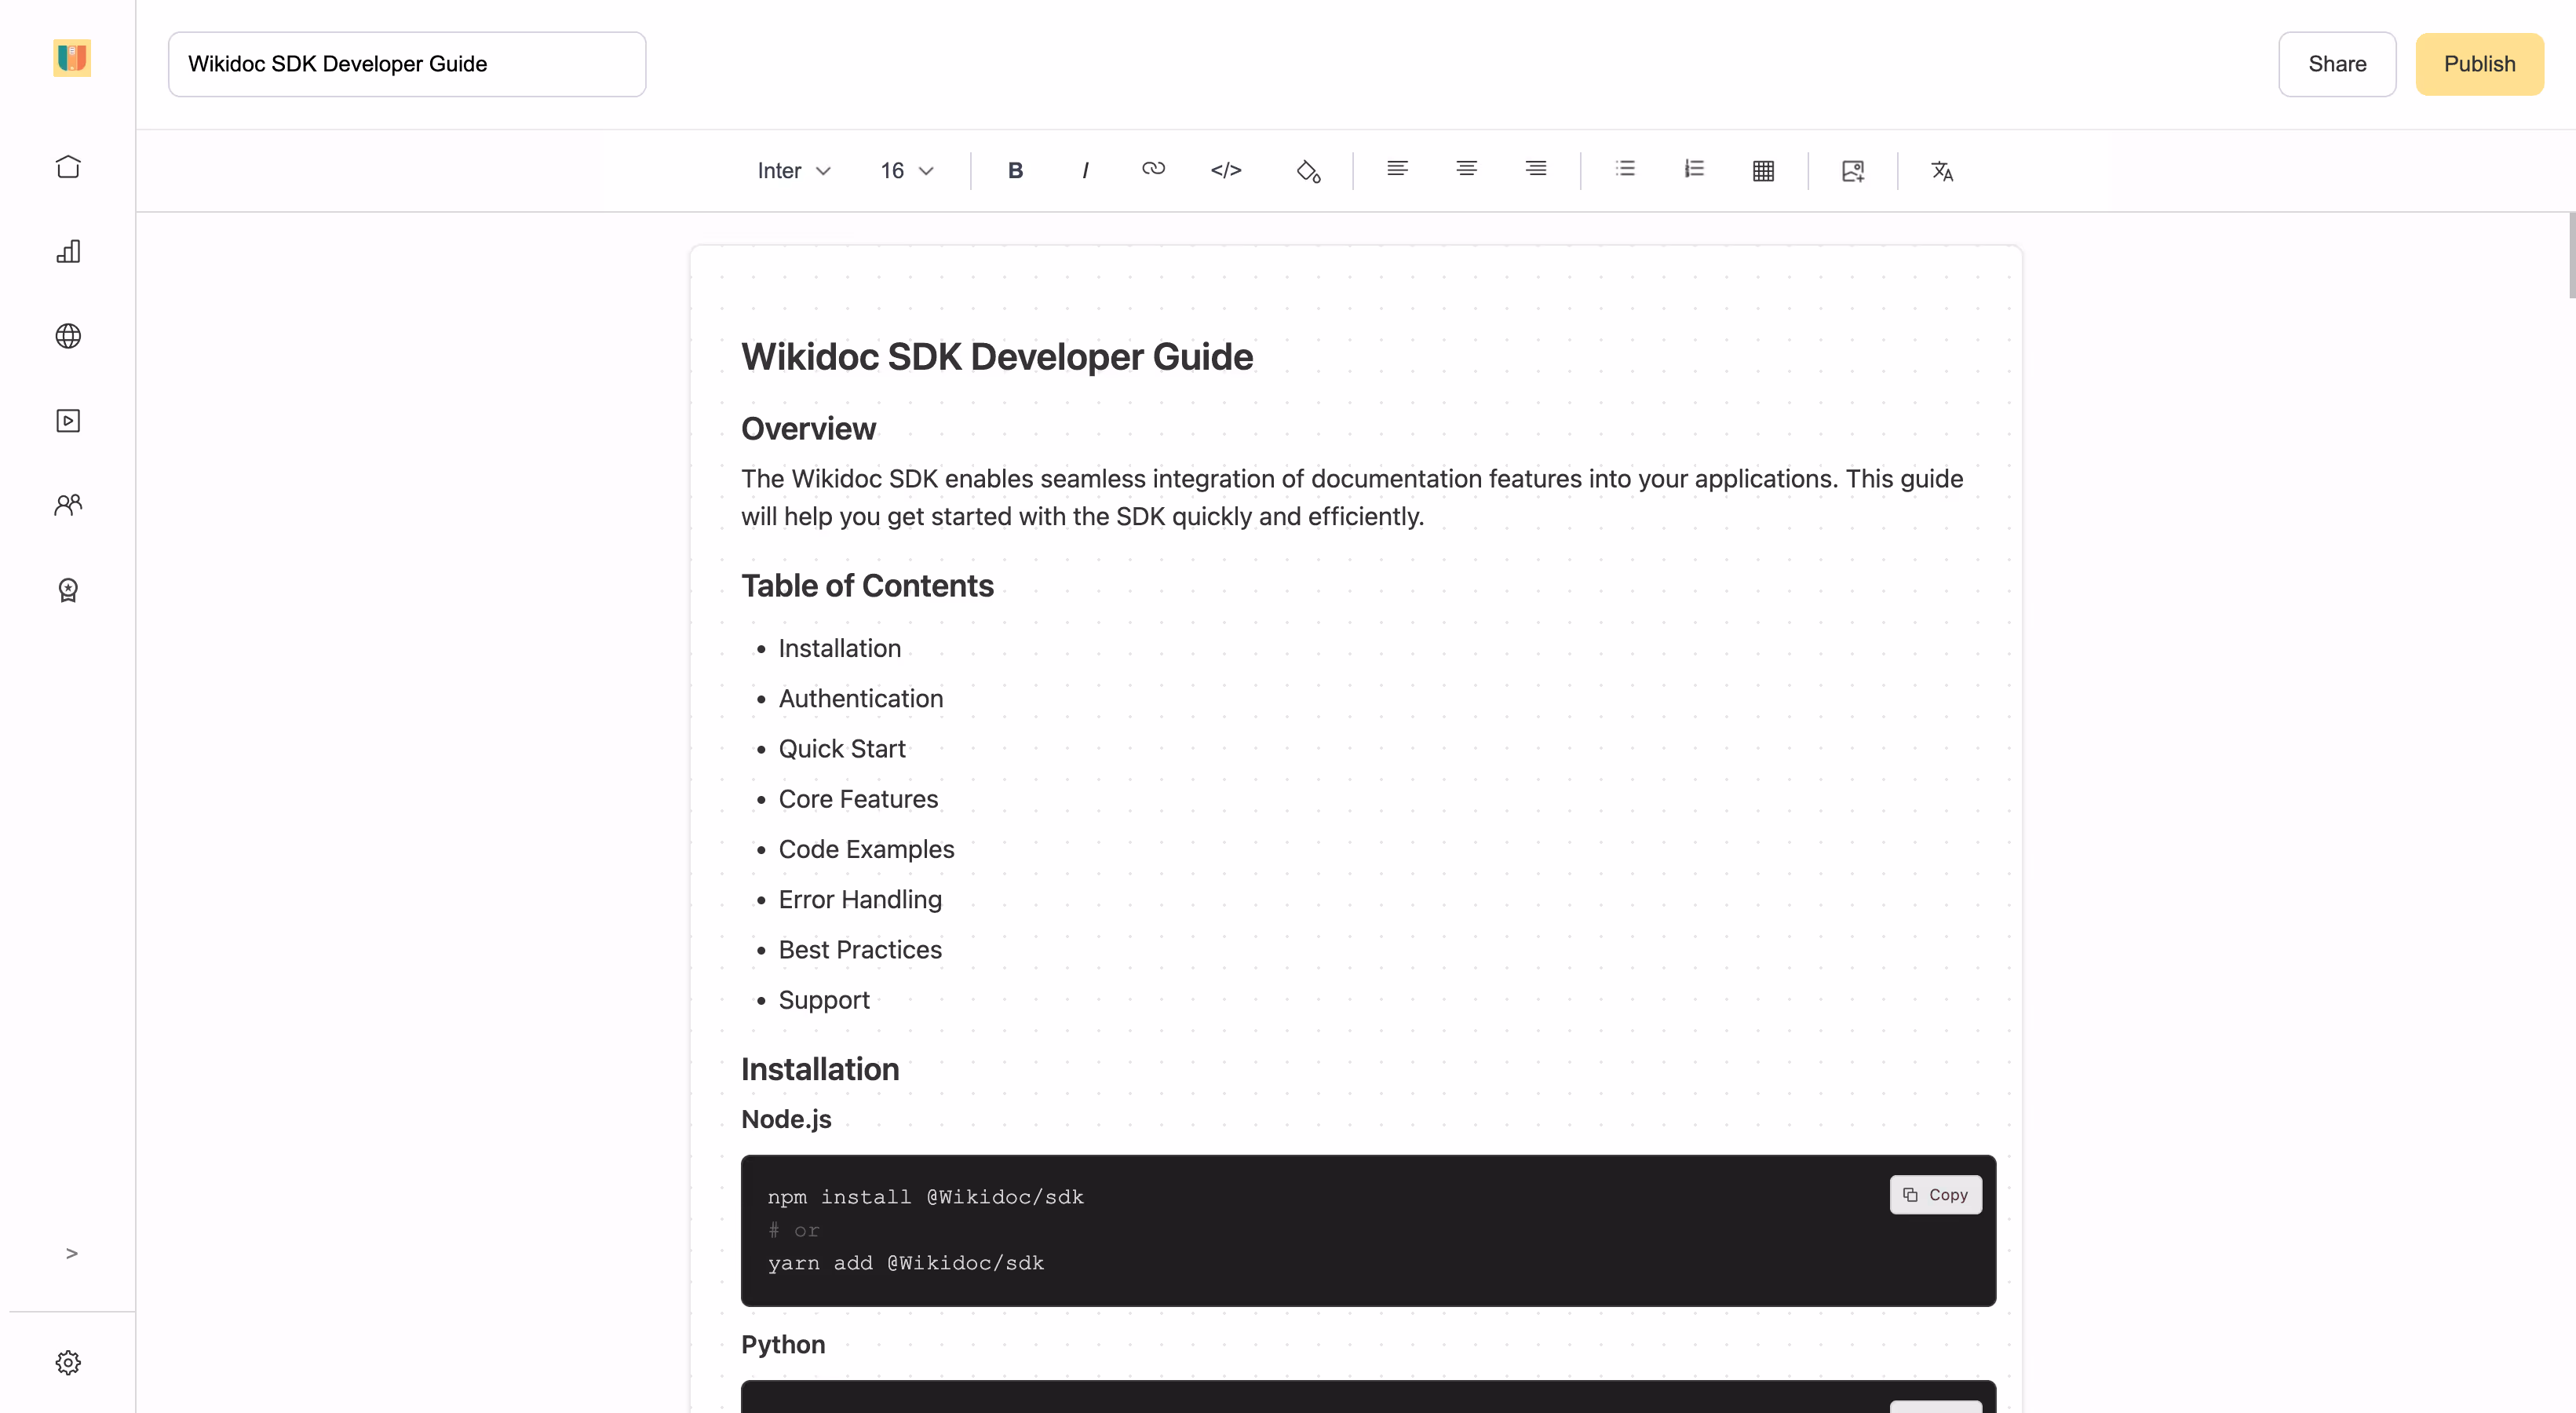
Task: Enable center text alignment
Action: coord(1466,169)
